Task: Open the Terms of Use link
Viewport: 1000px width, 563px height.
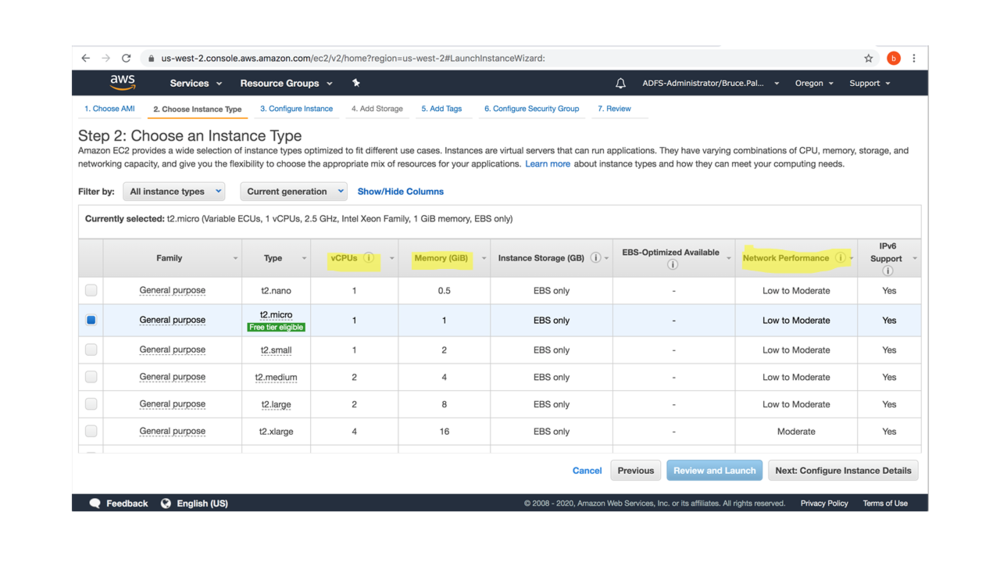Action: point(885,503)
